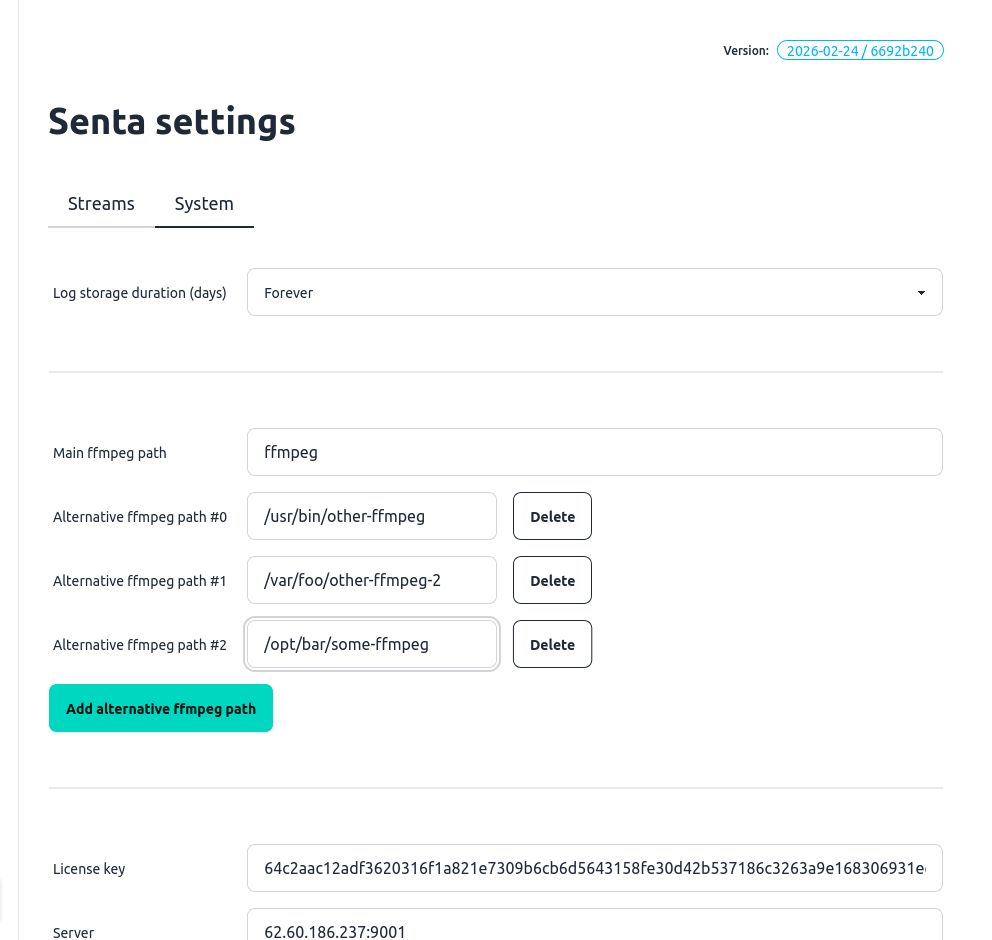The height and width of the screenshot is (940, 992).
Task: Click the Log storage duration (days) label
Action: coord(140,293)
